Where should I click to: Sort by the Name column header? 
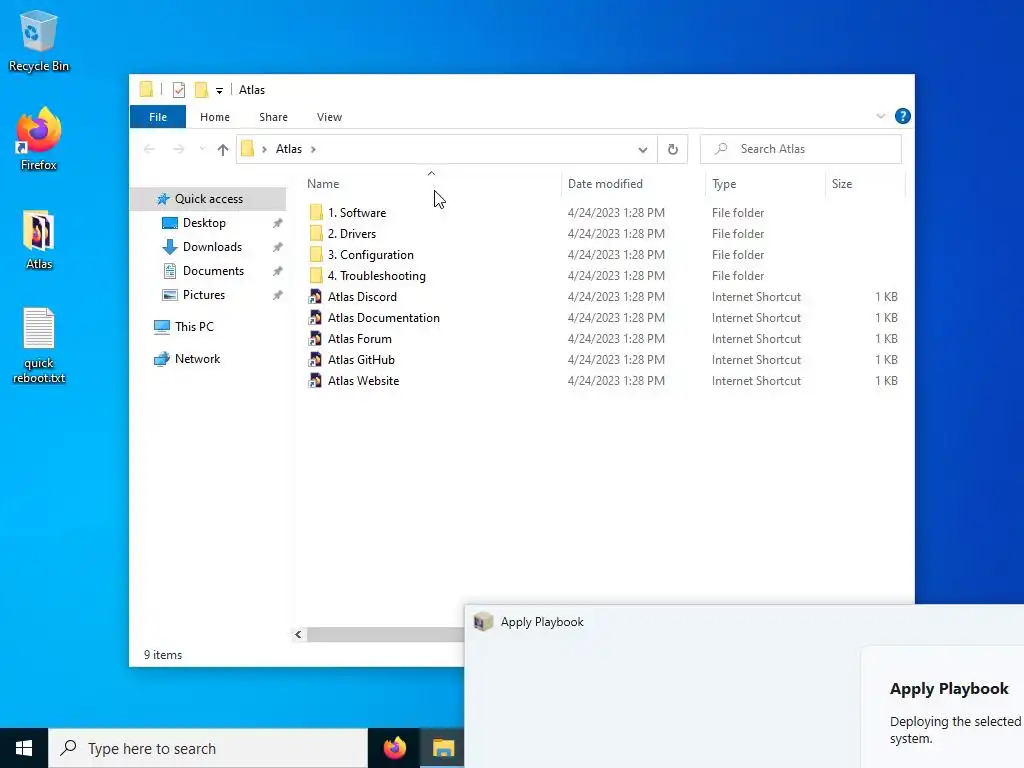pos(431,184)
